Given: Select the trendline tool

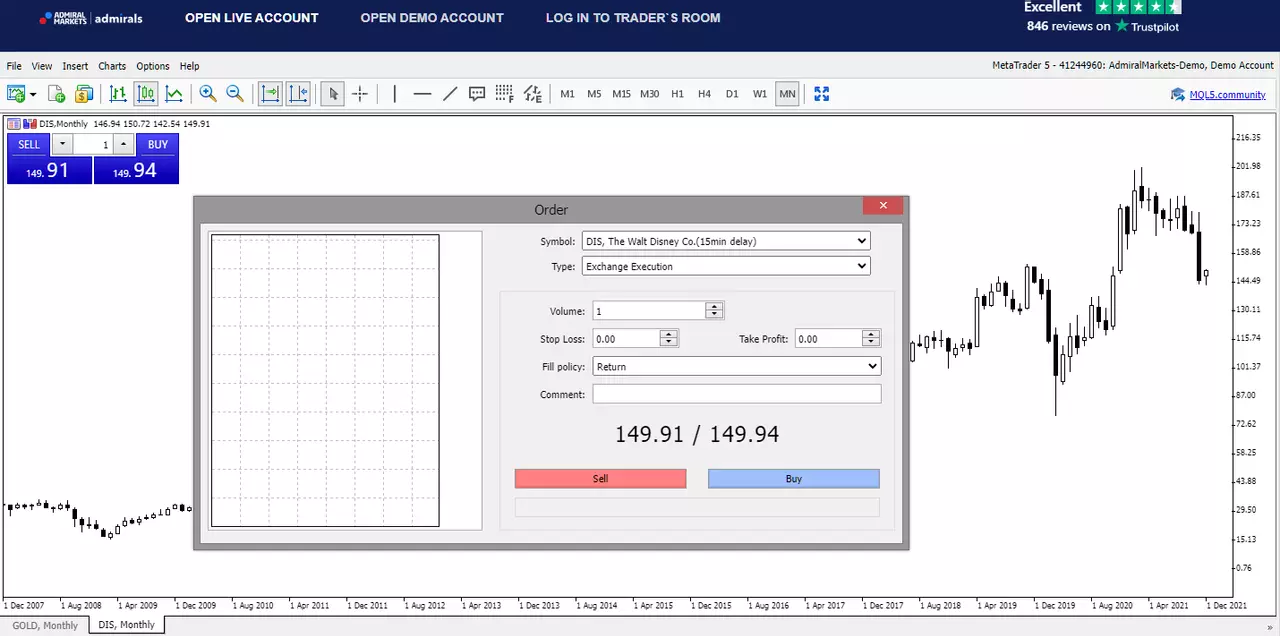Looking at the screenshot, I should coord(450,94).
